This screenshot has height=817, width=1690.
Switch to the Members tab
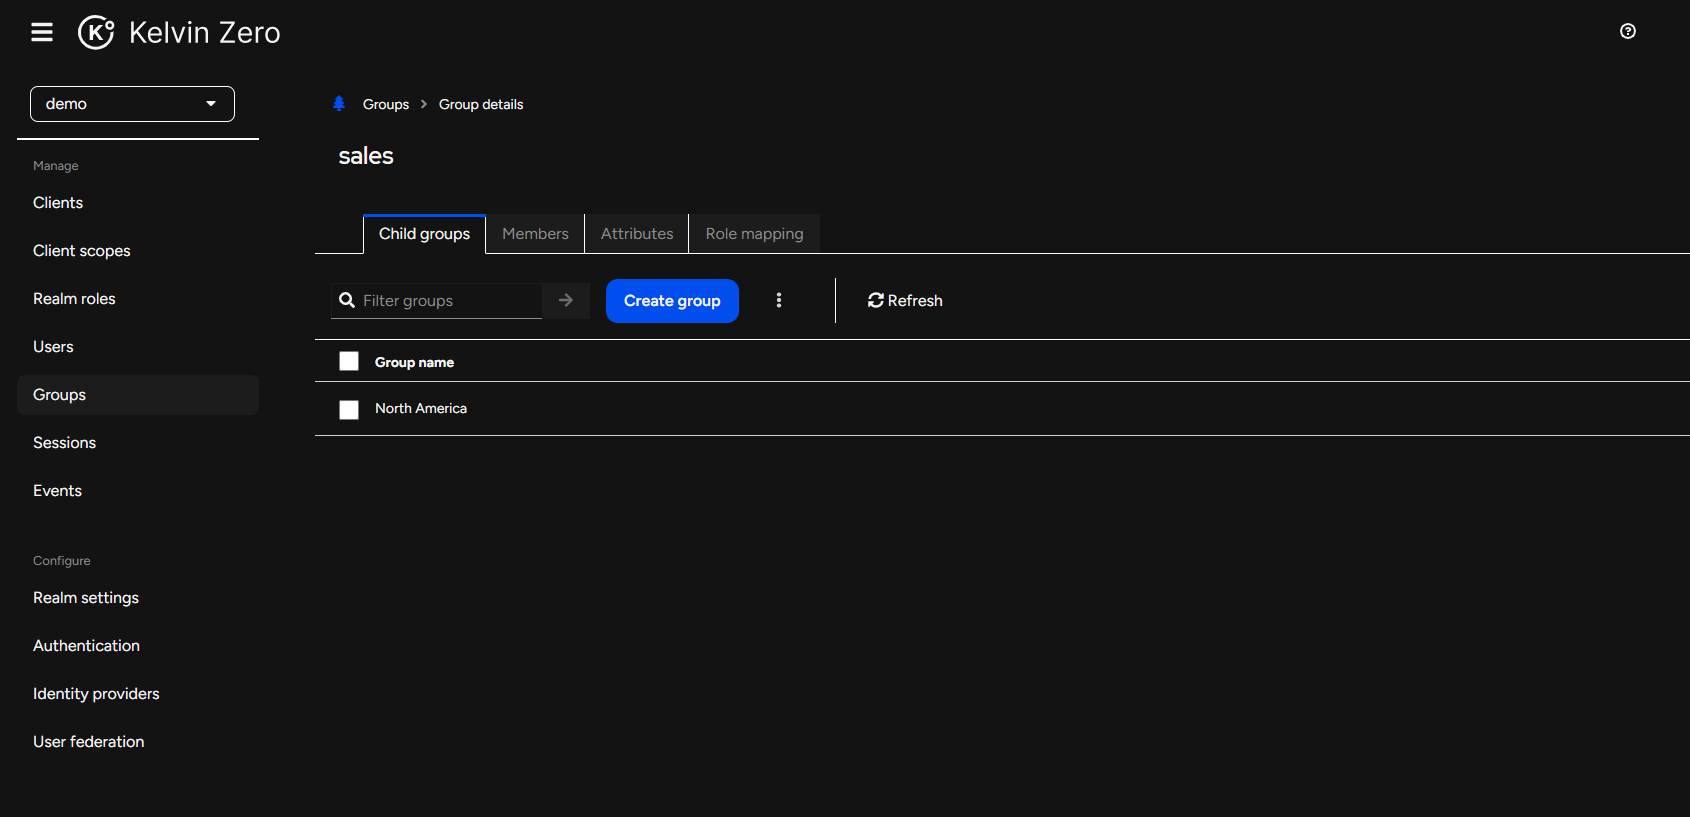pos(535,234)
